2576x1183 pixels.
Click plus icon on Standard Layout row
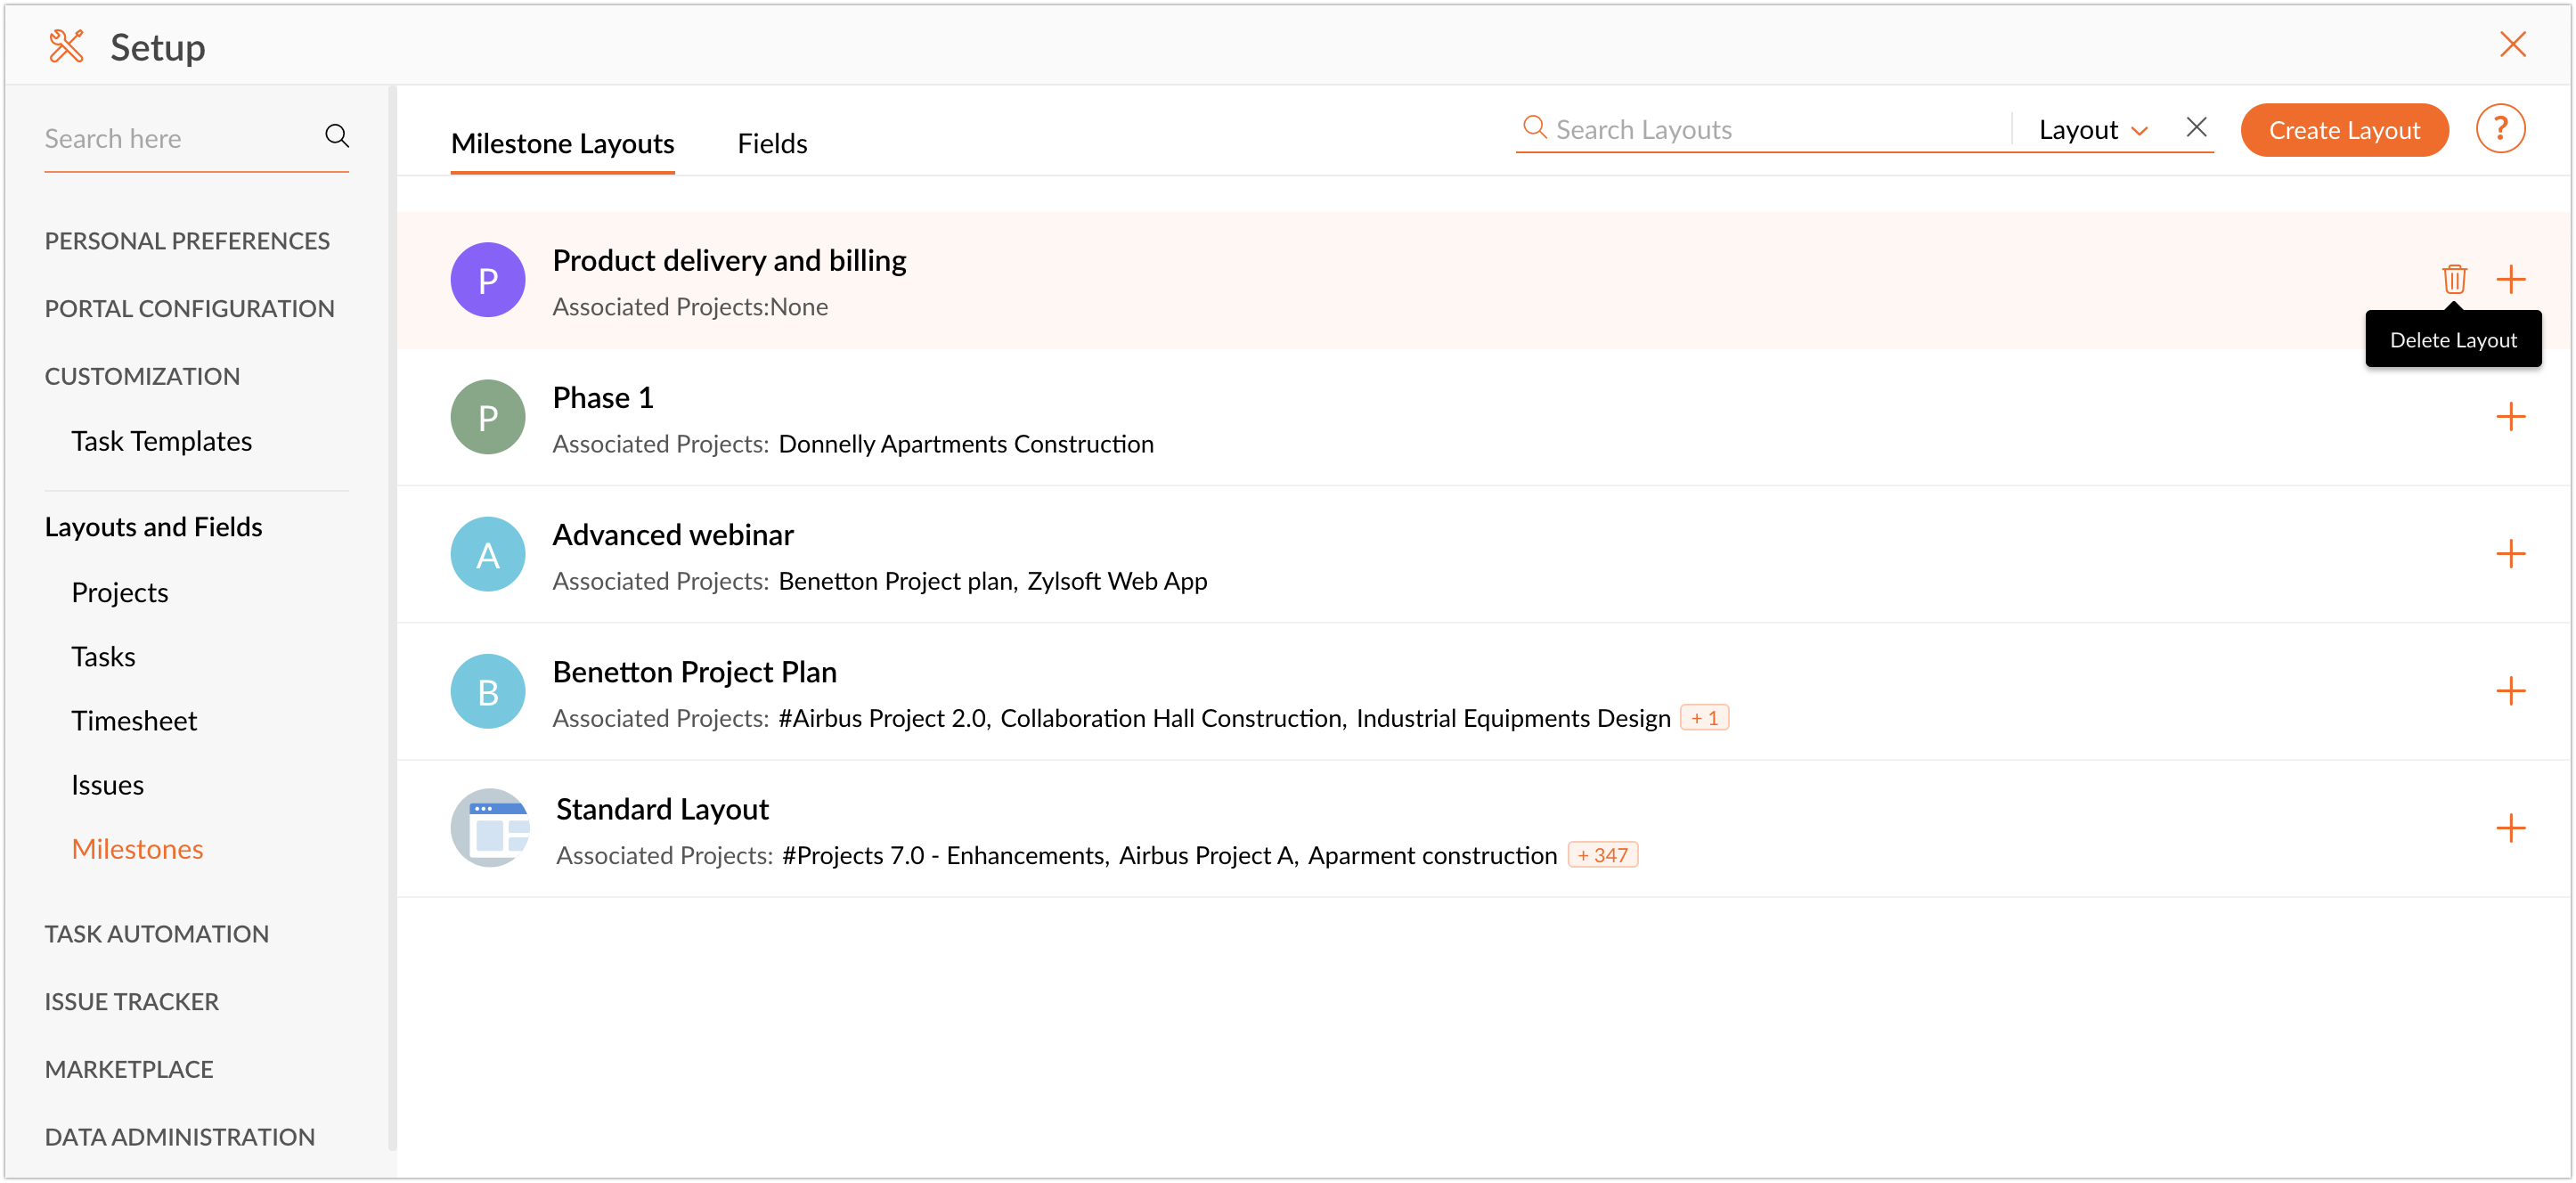pyautogui.click(x=2510, y=827)
